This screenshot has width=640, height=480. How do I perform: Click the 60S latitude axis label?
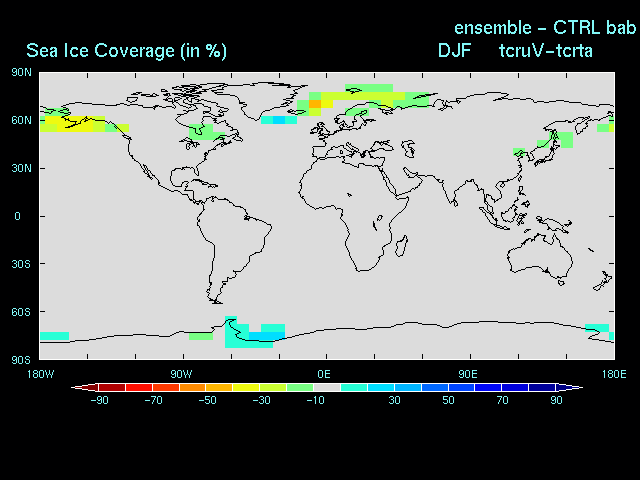pyautogui.click(x=21, y=312)
